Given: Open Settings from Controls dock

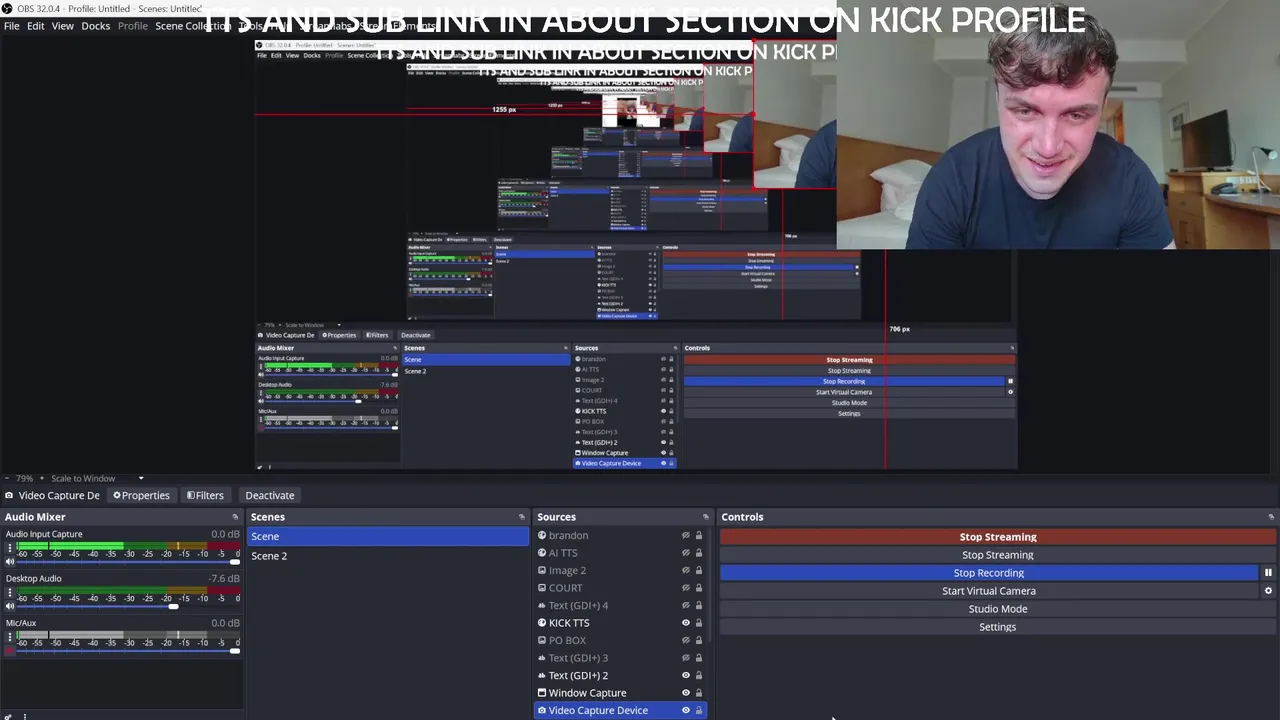Looking at the screenshot, I should coord(998,627).
